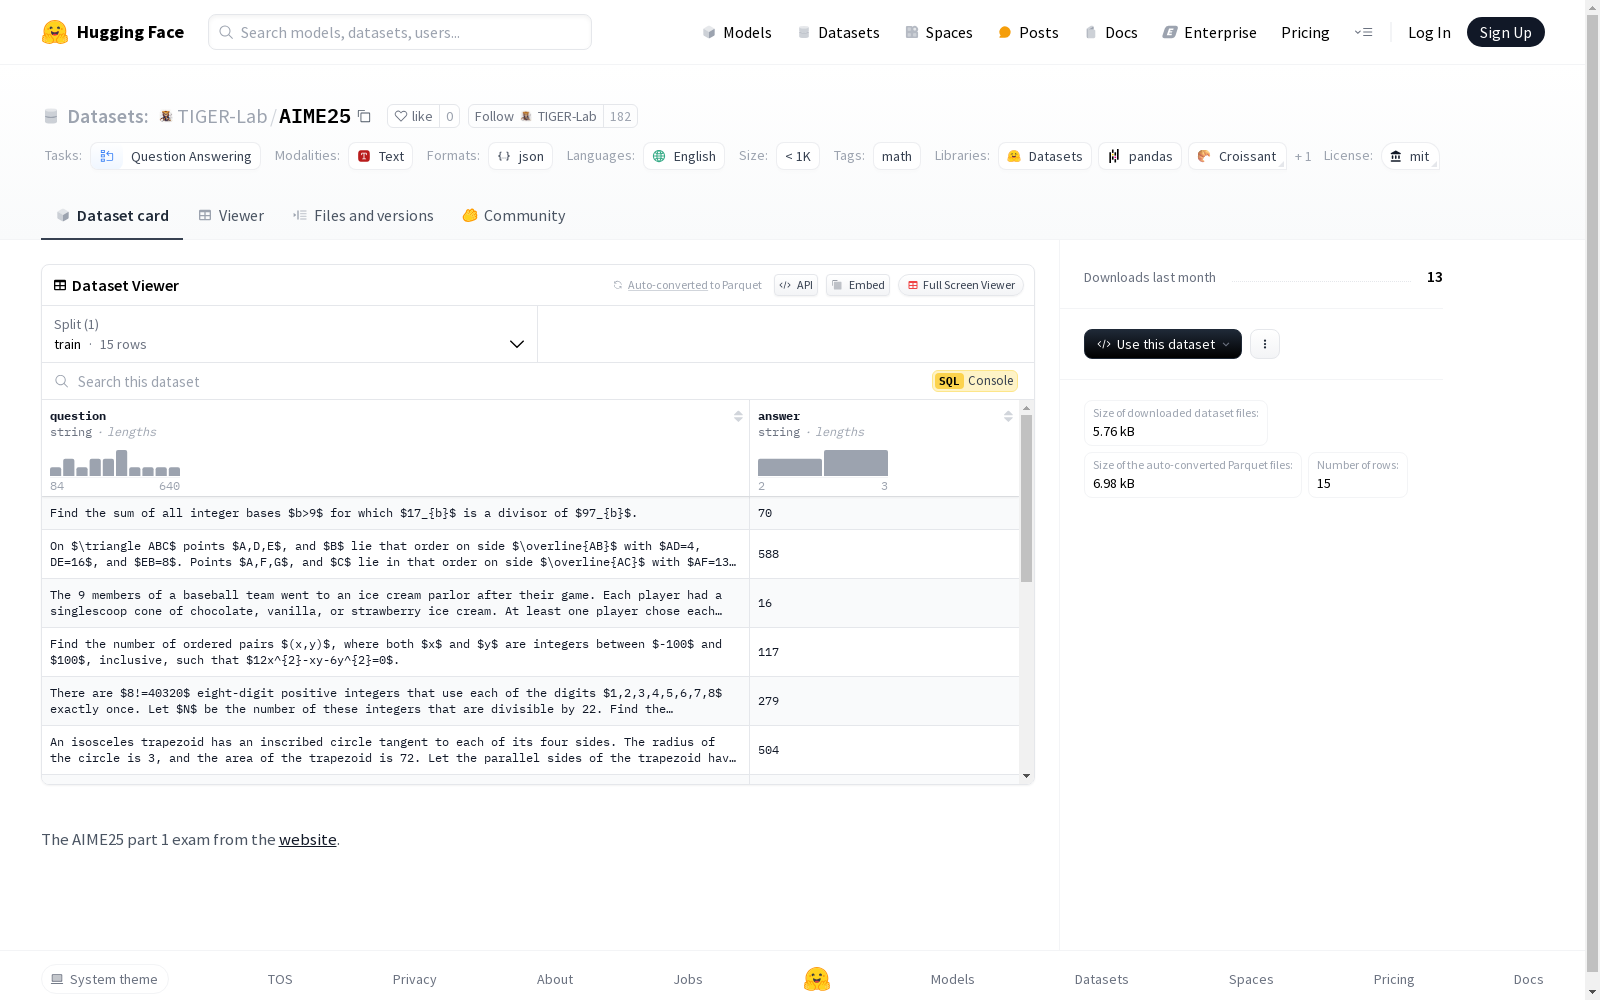Open the API button
Screen dimensions: 1600x1000
coord(796,285)
